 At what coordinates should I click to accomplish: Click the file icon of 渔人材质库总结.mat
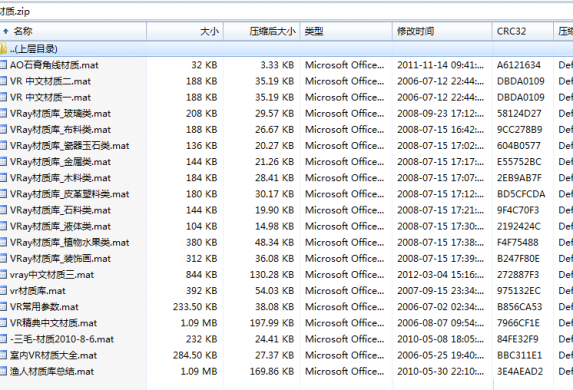pos(3,371)
